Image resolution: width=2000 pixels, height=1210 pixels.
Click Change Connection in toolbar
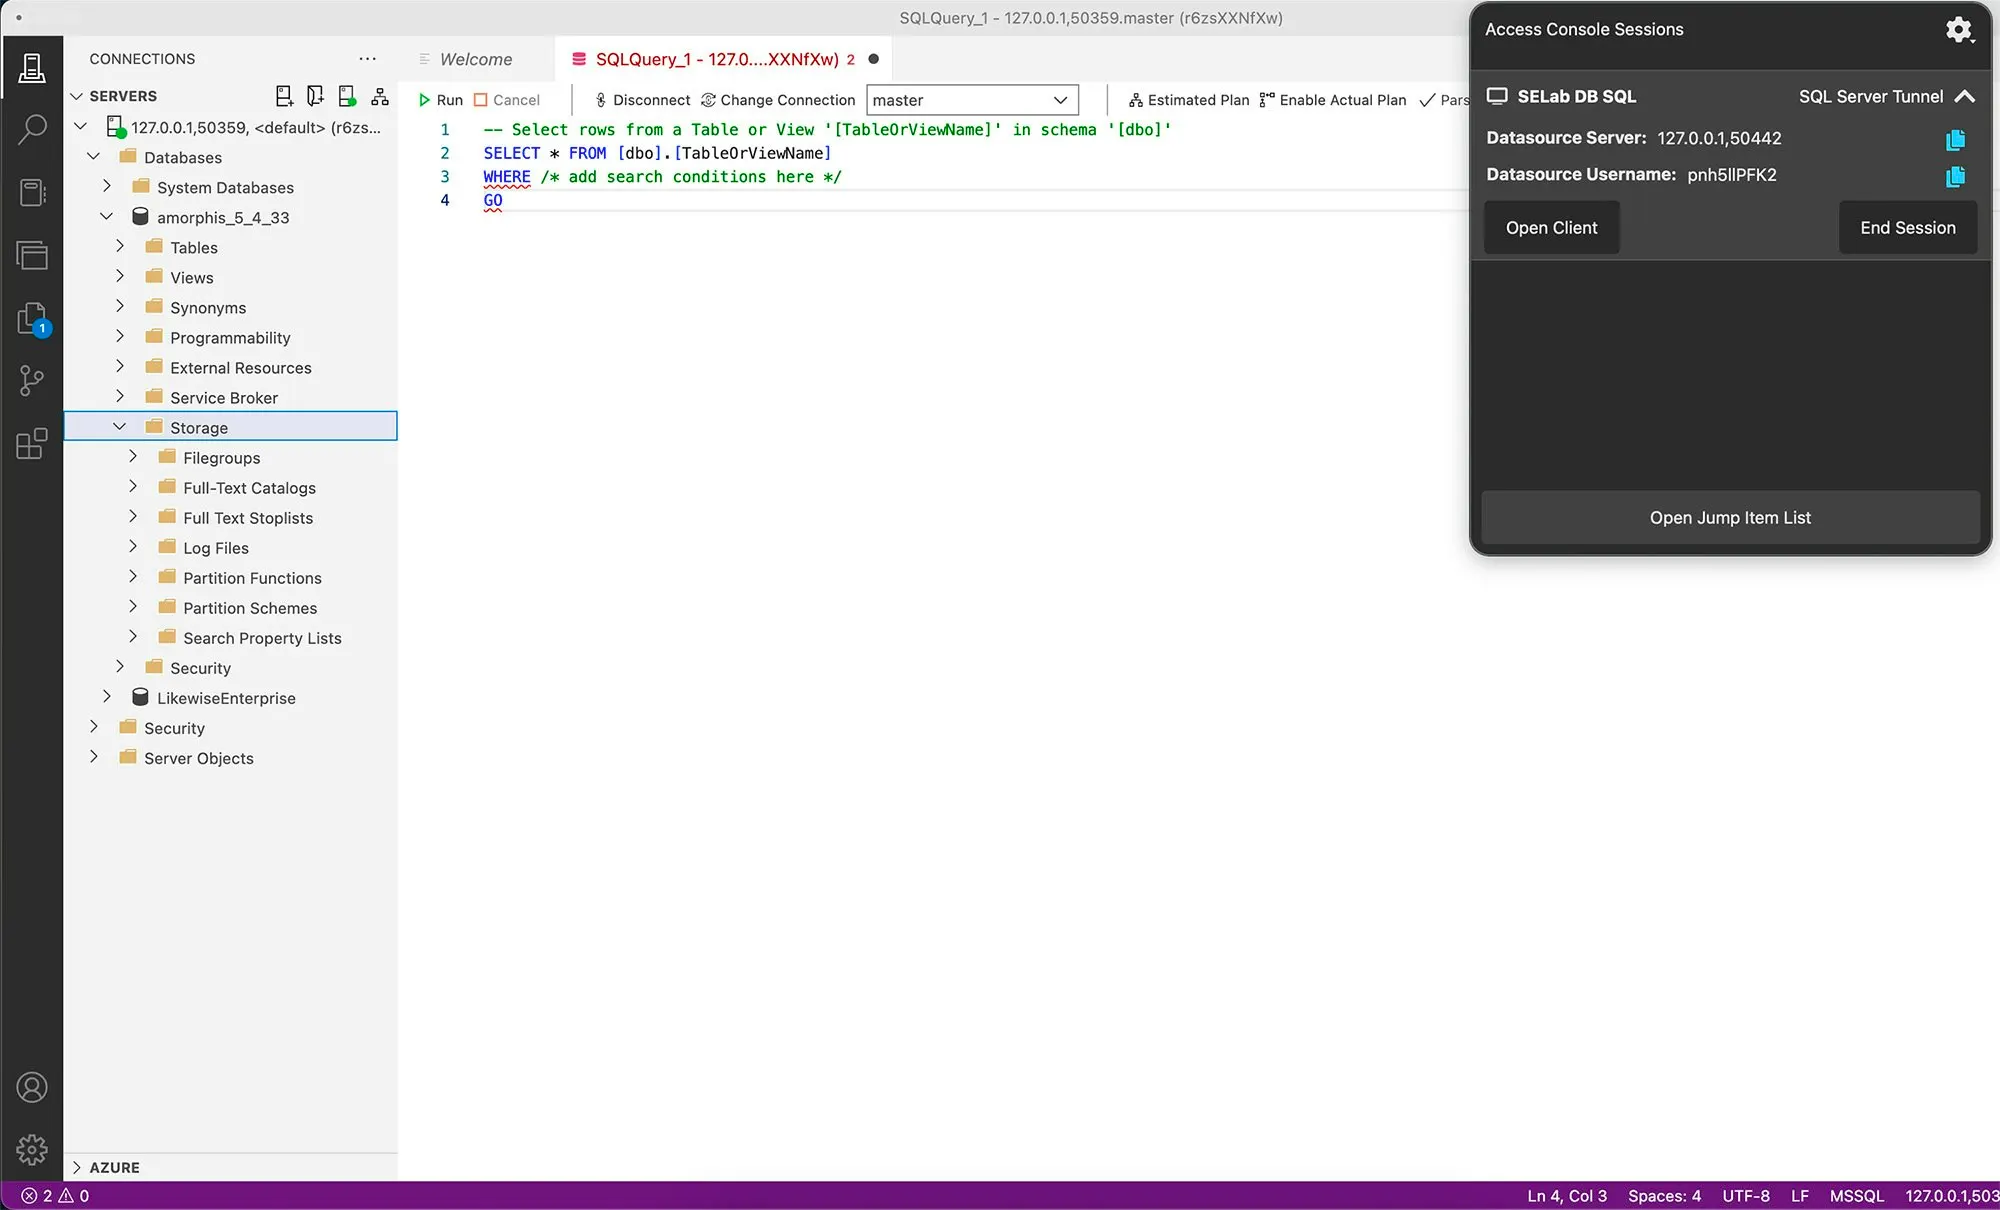click(778, 100)
